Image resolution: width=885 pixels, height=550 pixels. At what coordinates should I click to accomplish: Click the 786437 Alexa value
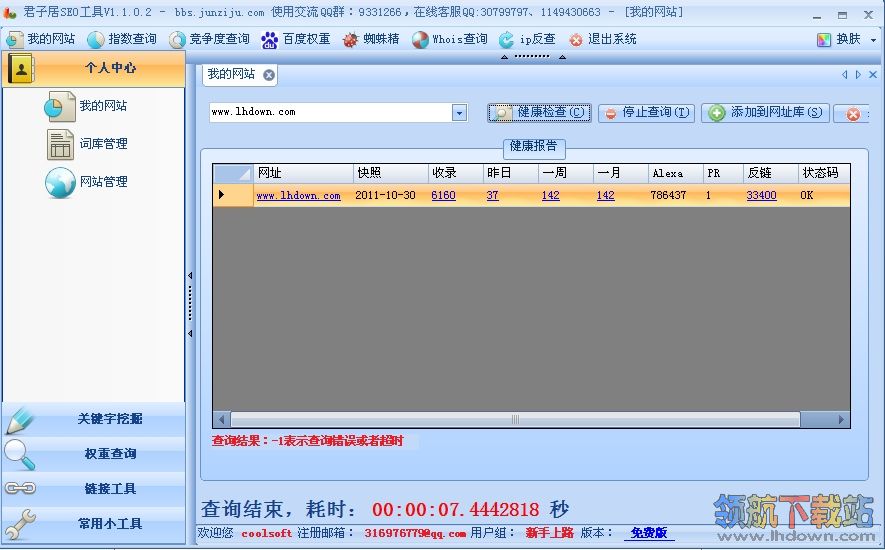point(668,195)
